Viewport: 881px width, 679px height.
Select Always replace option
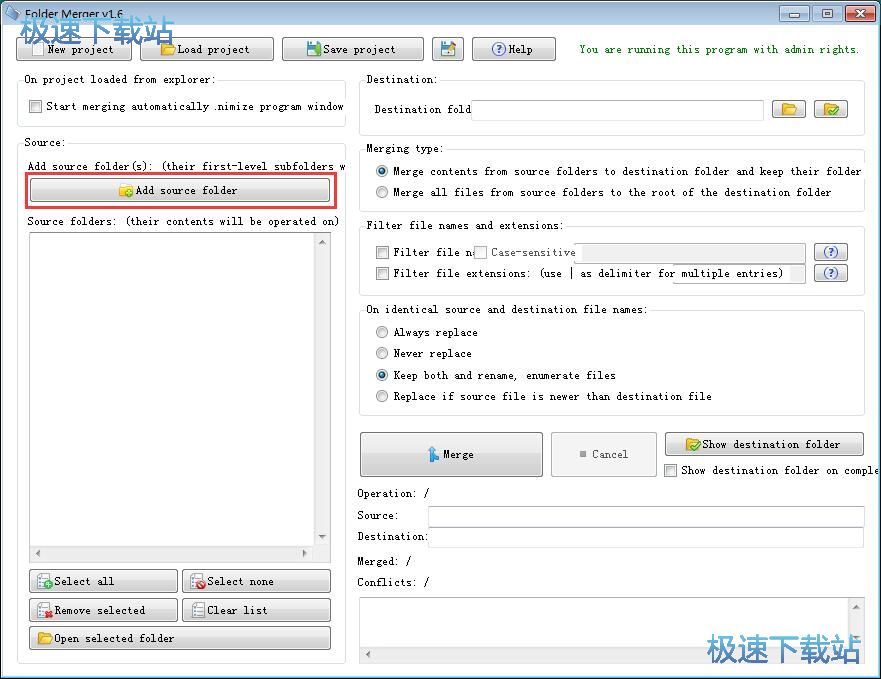coord(382,332)
